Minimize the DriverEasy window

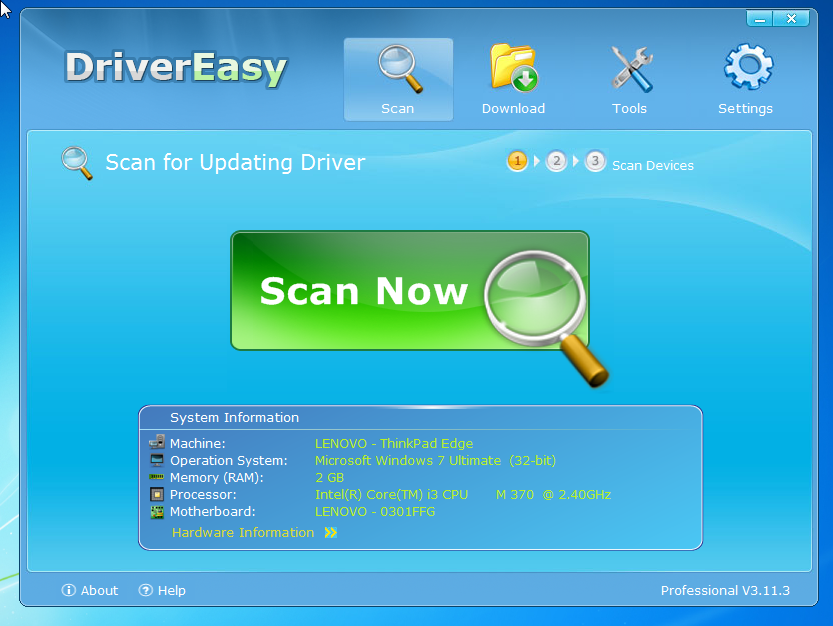tap(760, 19)
